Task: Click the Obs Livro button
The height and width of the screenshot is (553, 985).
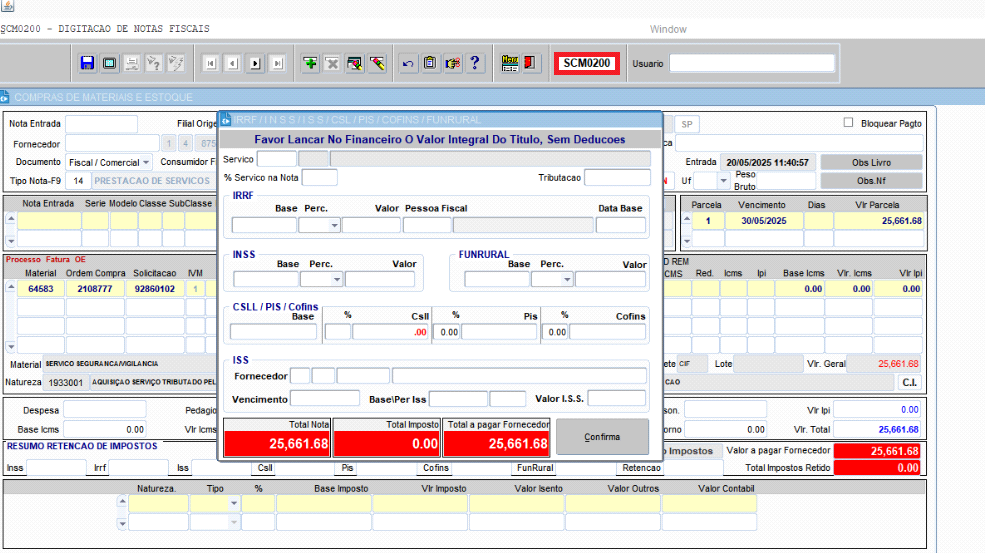Action: pyautogui.click(x=871, y=162)
